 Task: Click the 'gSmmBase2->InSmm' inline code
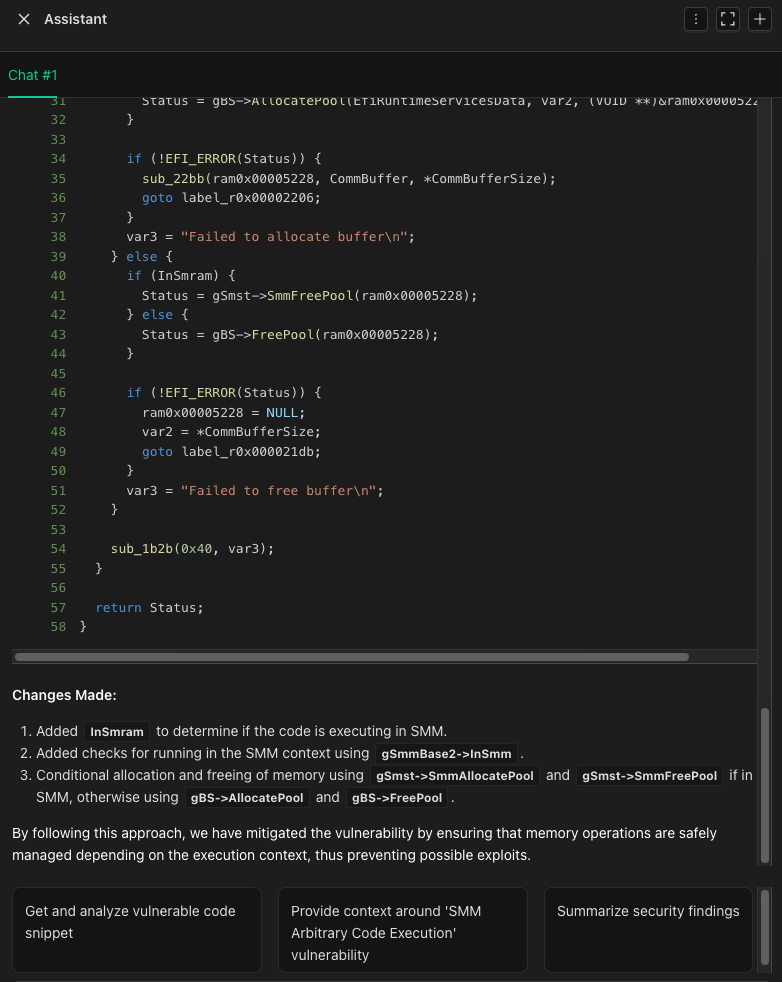coord(446,753)
